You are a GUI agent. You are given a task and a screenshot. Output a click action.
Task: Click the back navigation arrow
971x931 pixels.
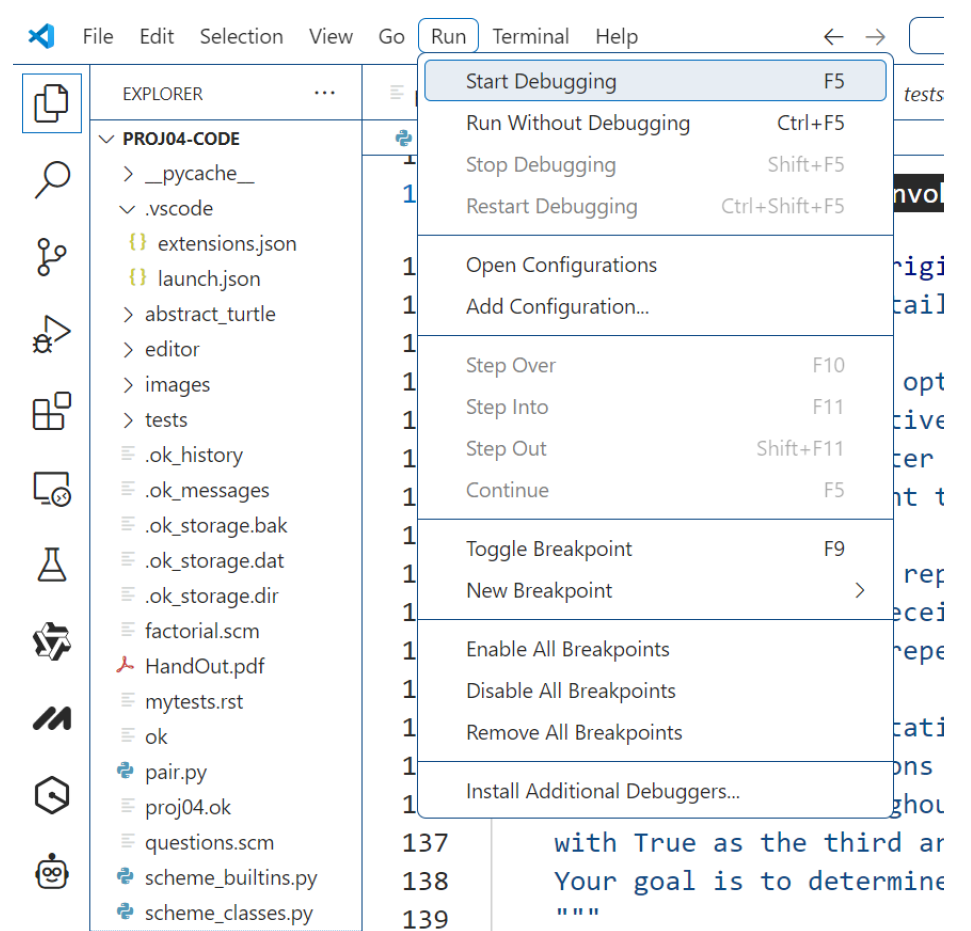coord(833,37)
